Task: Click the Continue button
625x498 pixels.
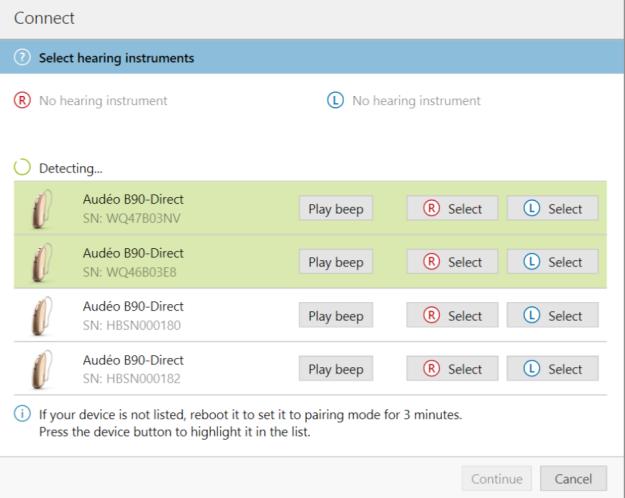Action: (497, 478)
